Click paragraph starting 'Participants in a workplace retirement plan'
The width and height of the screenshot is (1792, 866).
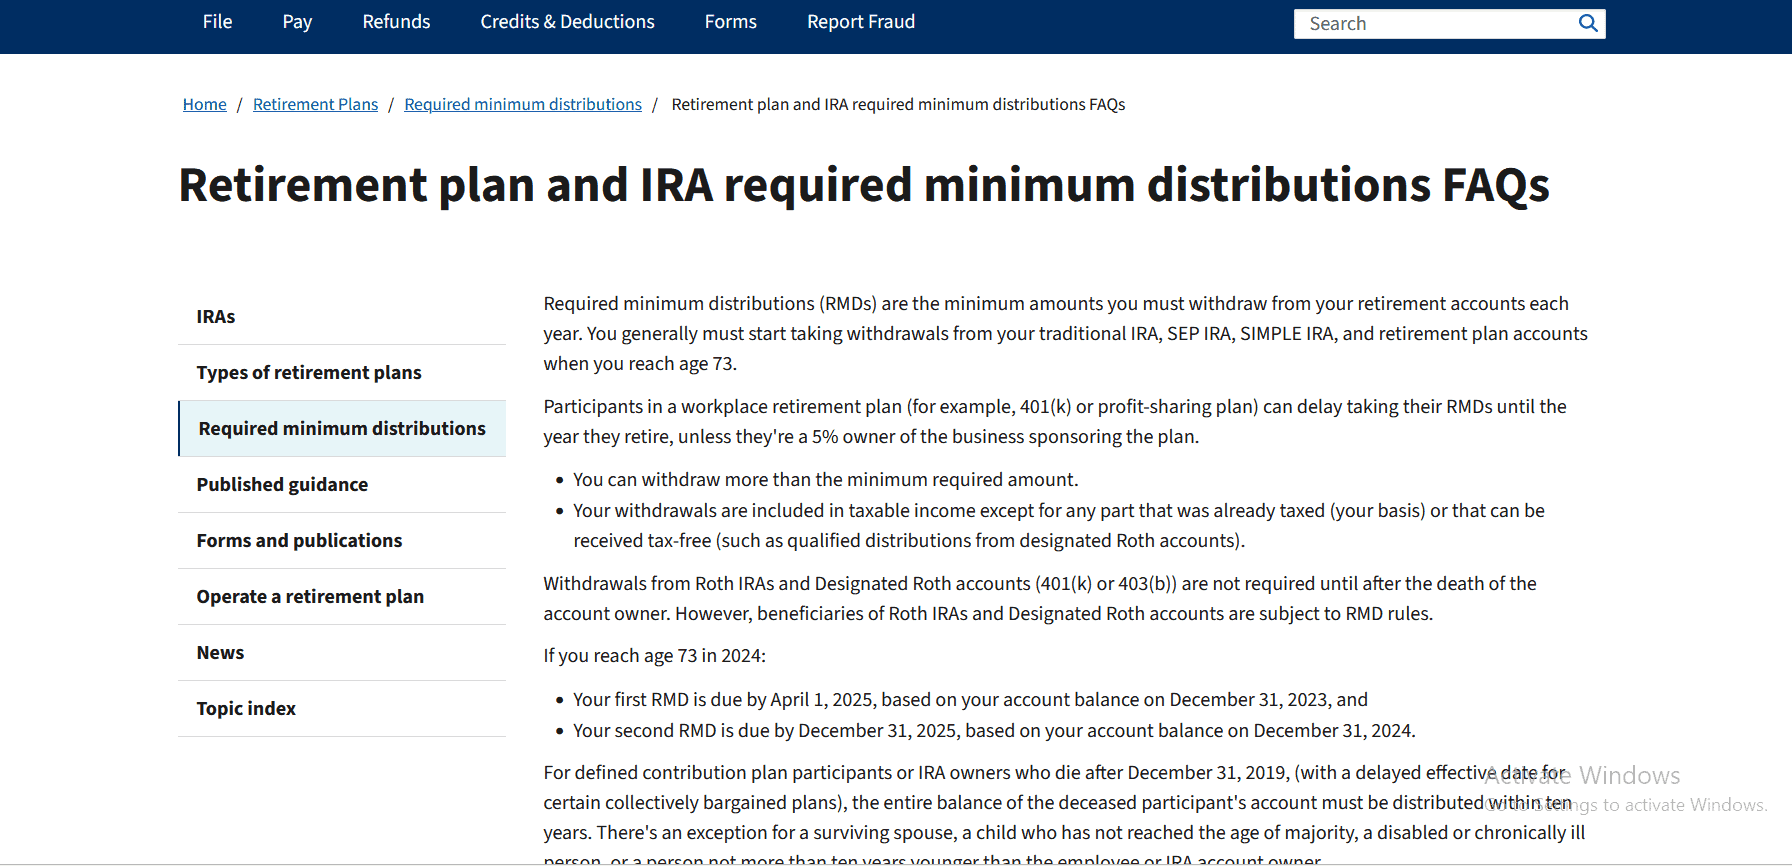1055,421
